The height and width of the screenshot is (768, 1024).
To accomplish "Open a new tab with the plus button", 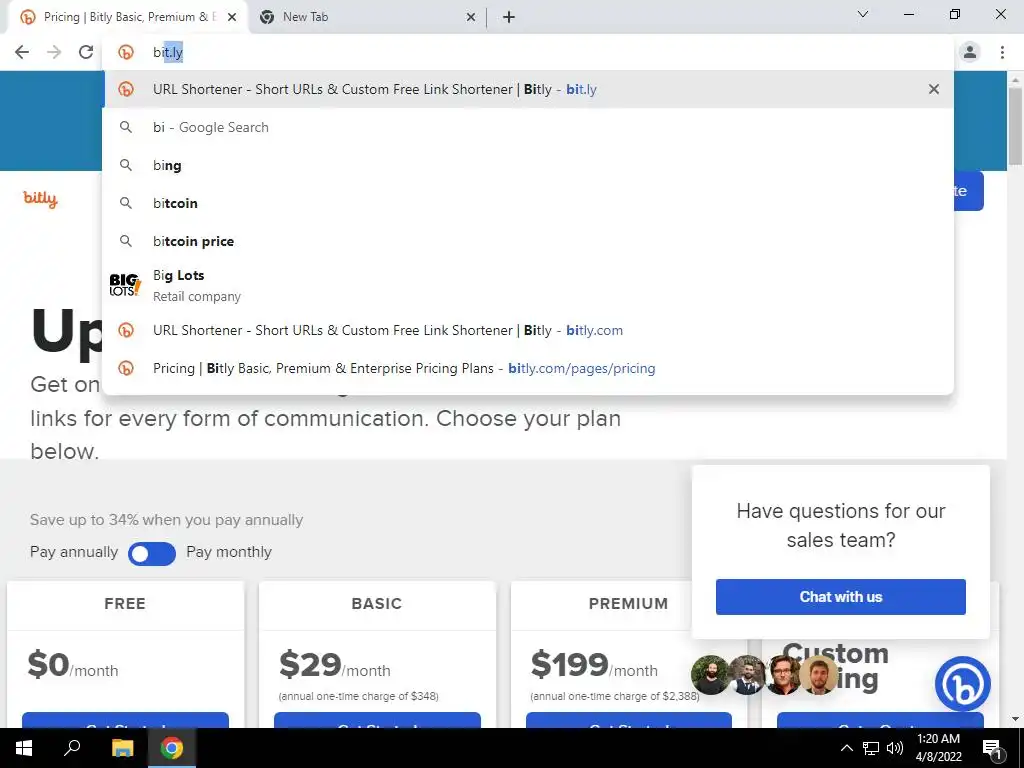I will [509, 18].
